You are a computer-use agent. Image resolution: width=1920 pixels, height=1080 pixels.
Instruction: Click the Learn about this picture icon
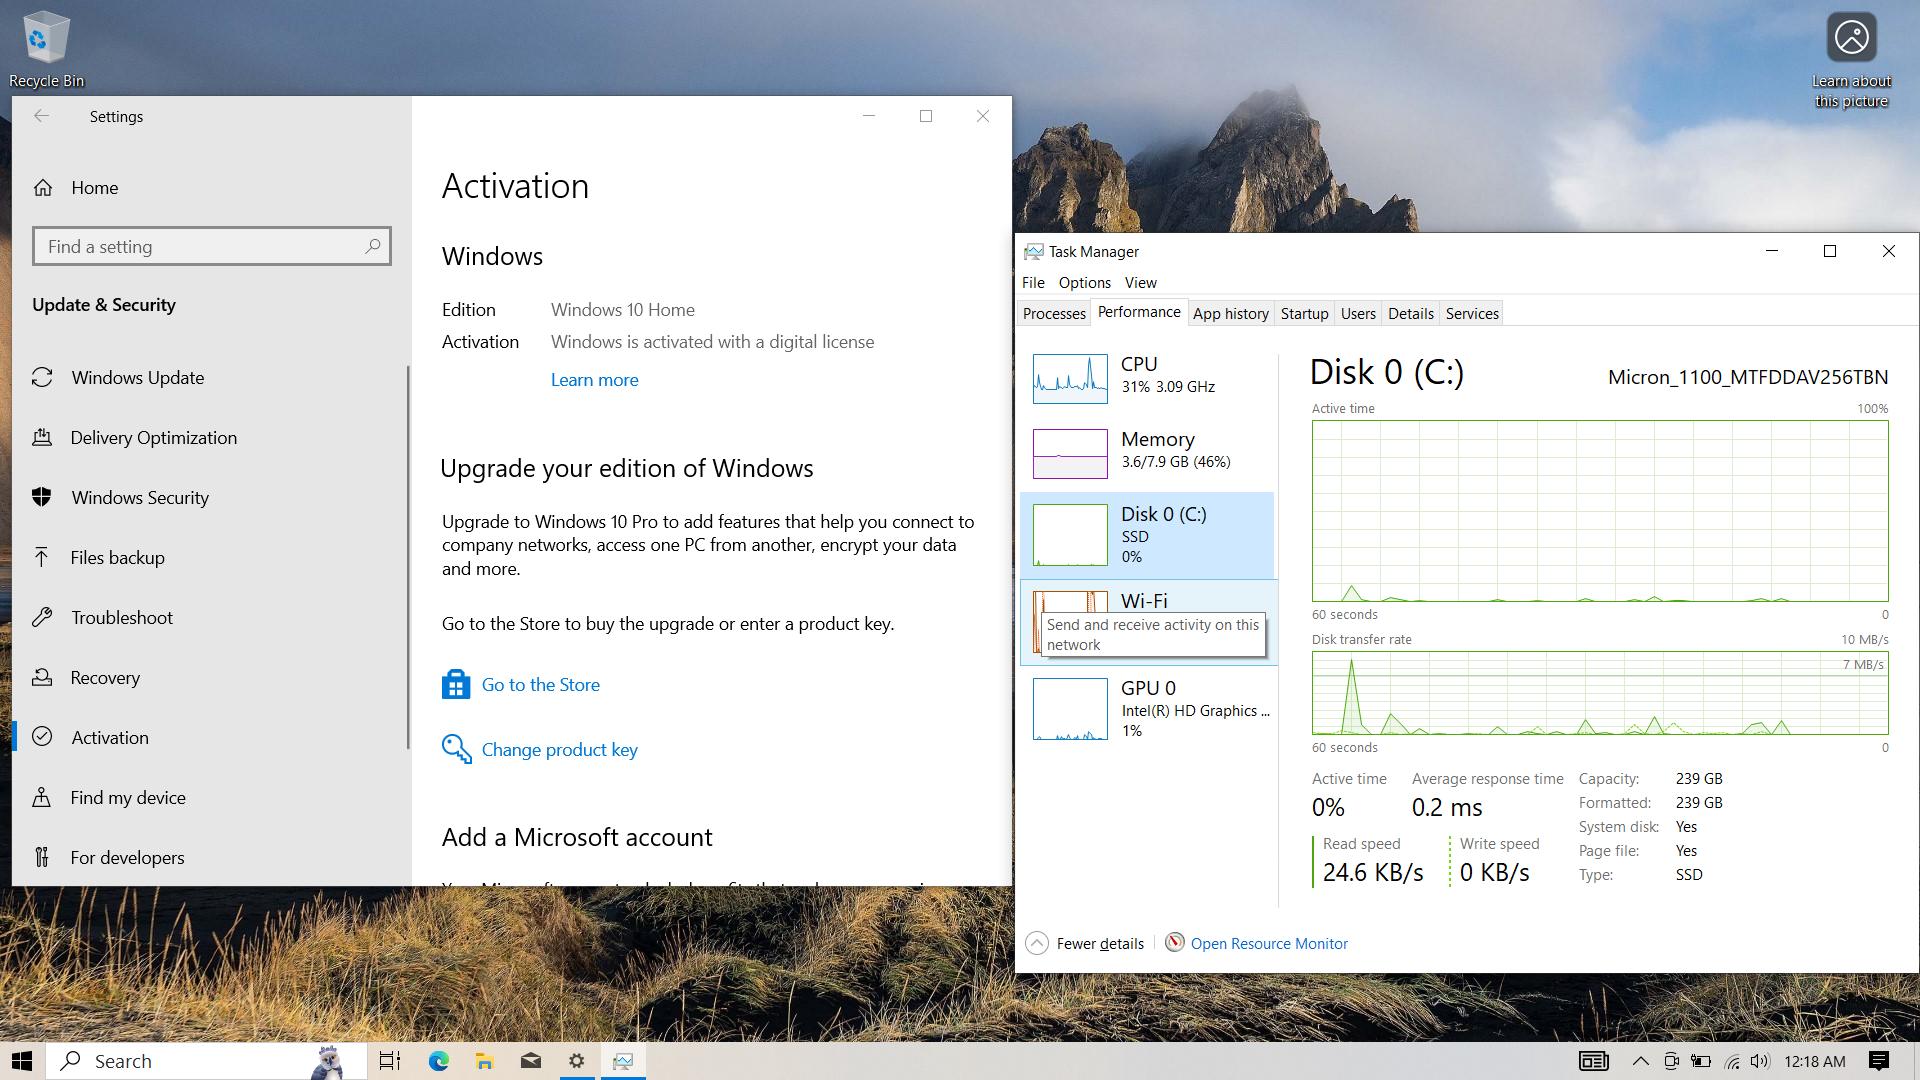click(x=1851, y=60)
